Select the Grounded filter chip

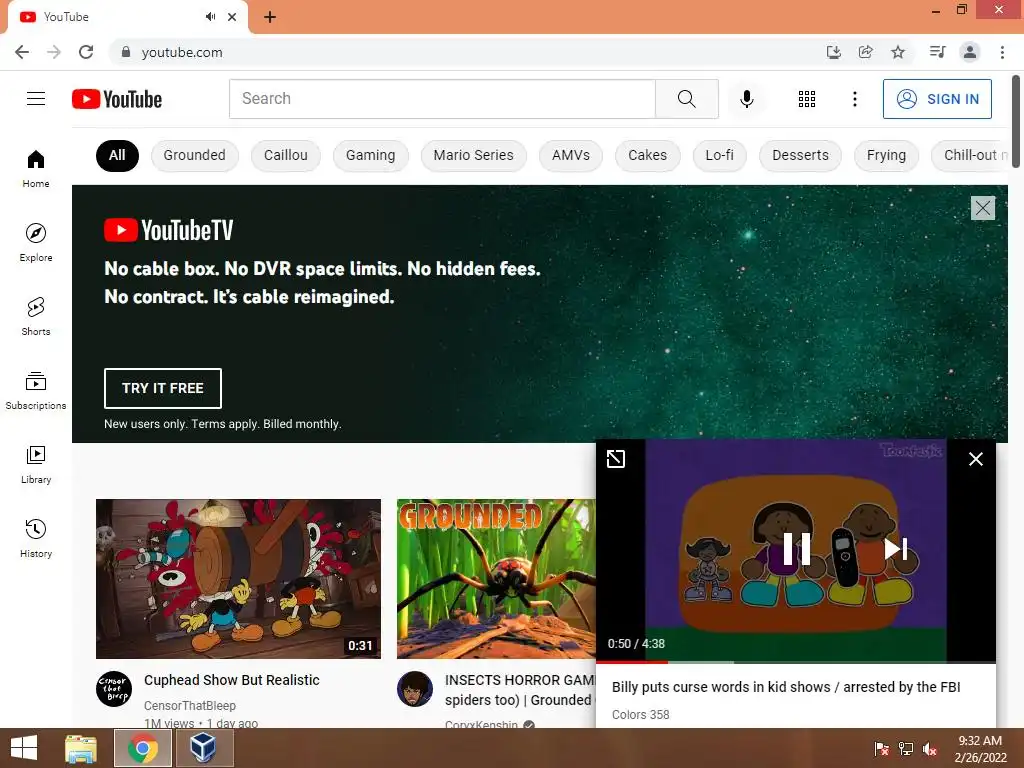pyautogui.click(x=195, y=155)
